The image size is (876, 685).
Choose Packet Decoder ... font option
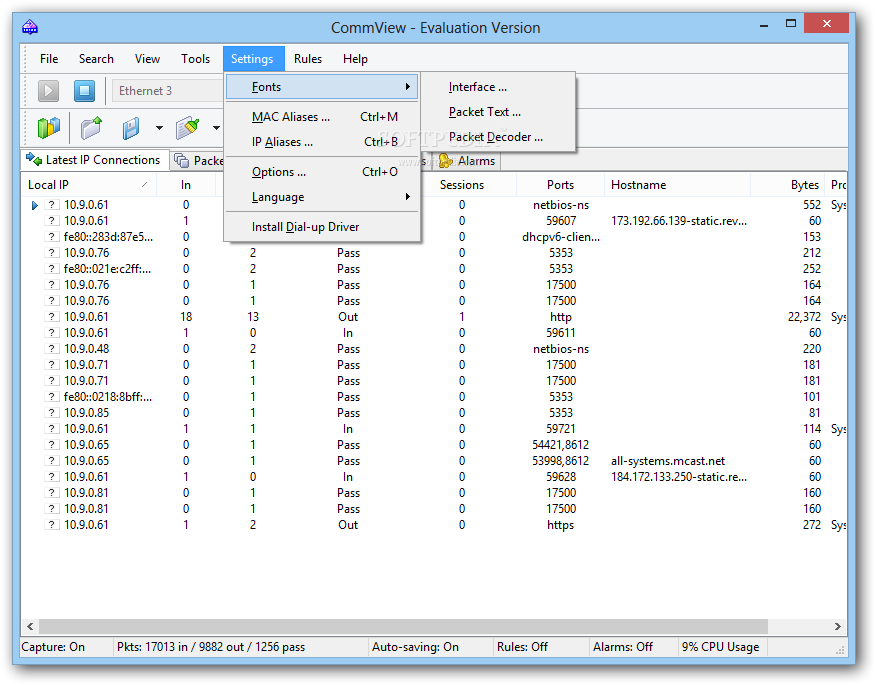pos(496,137)
